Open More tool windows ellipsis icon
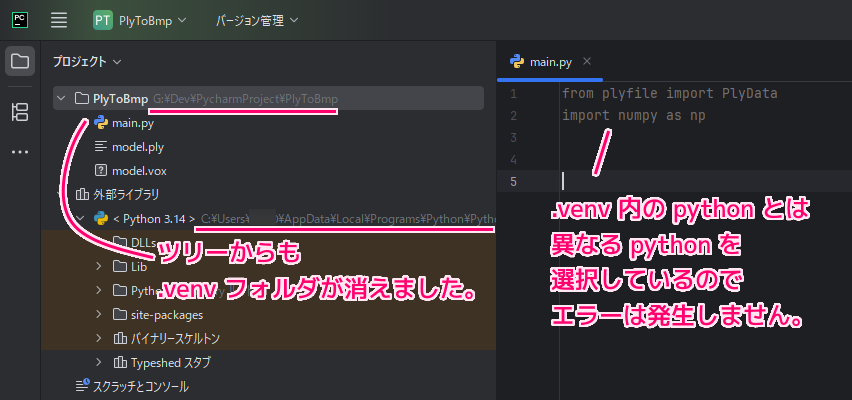The height and width of the screenshot is (400, 852). pos(20,152)
